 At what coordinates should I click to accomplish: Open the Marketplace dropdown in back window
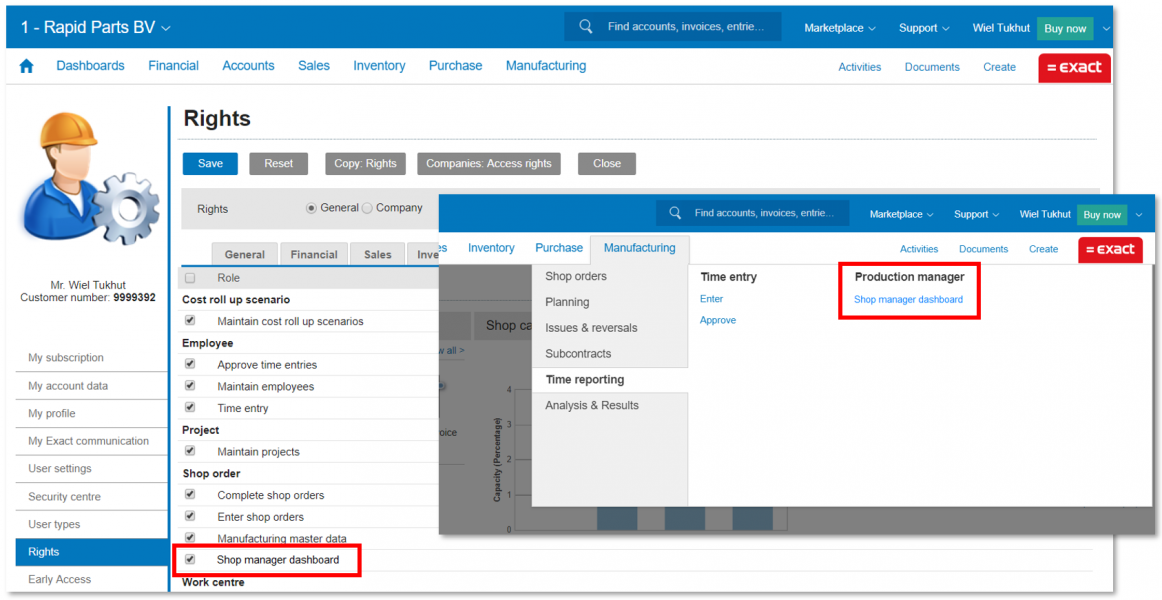tap(839, 28)
